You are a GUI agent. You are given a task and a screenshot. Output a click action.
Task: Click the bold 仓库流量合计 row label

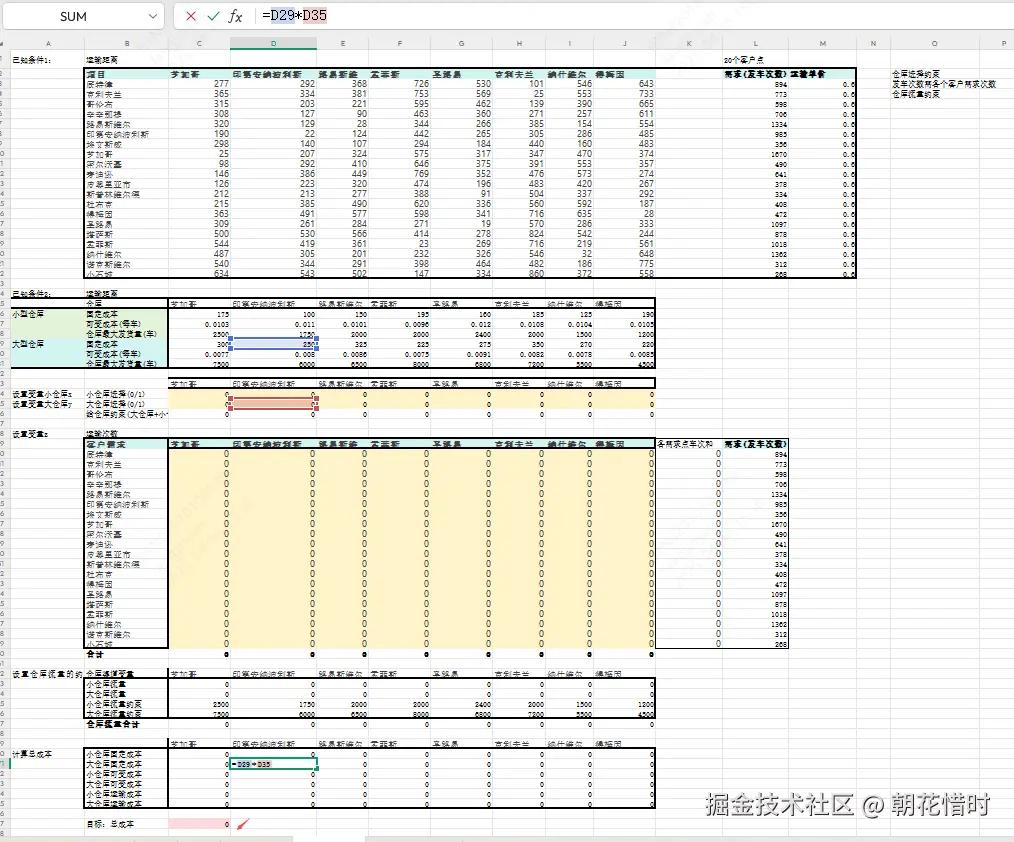point(113,724)
